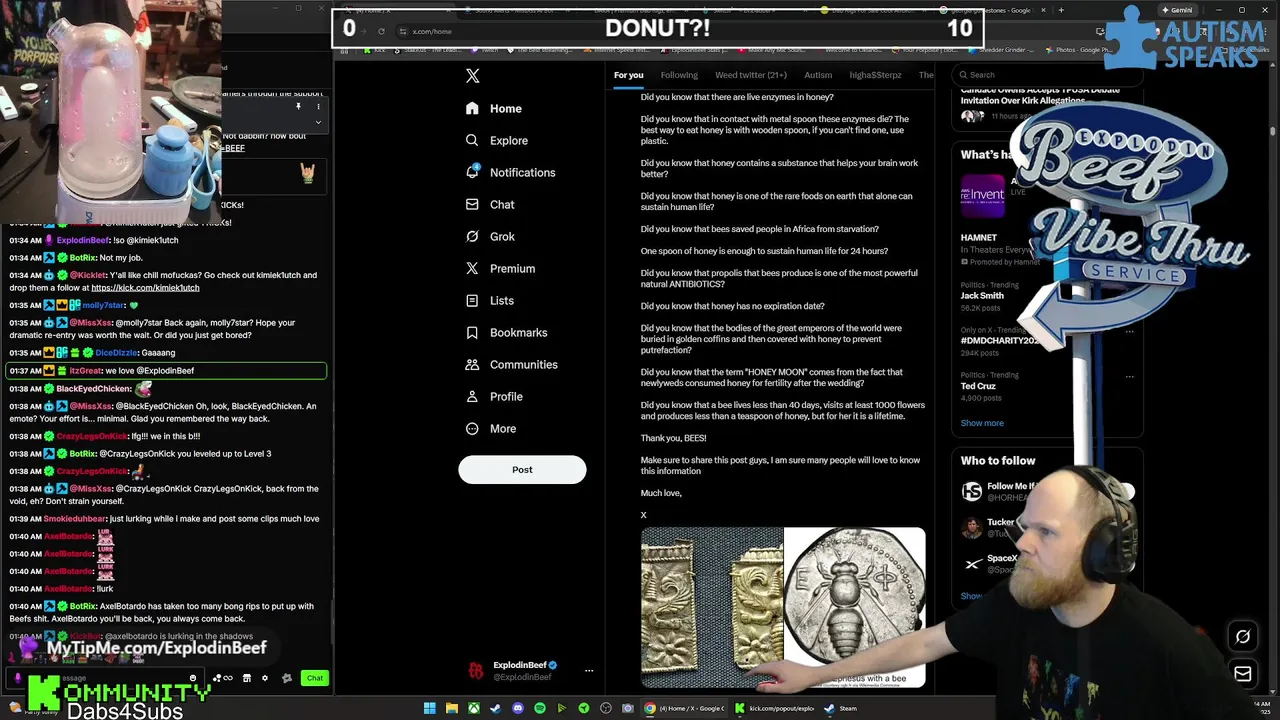The height and width of the screenshot is (720, 1280).
Task: Click the badge icon left of Chat button
Action: 287,678
